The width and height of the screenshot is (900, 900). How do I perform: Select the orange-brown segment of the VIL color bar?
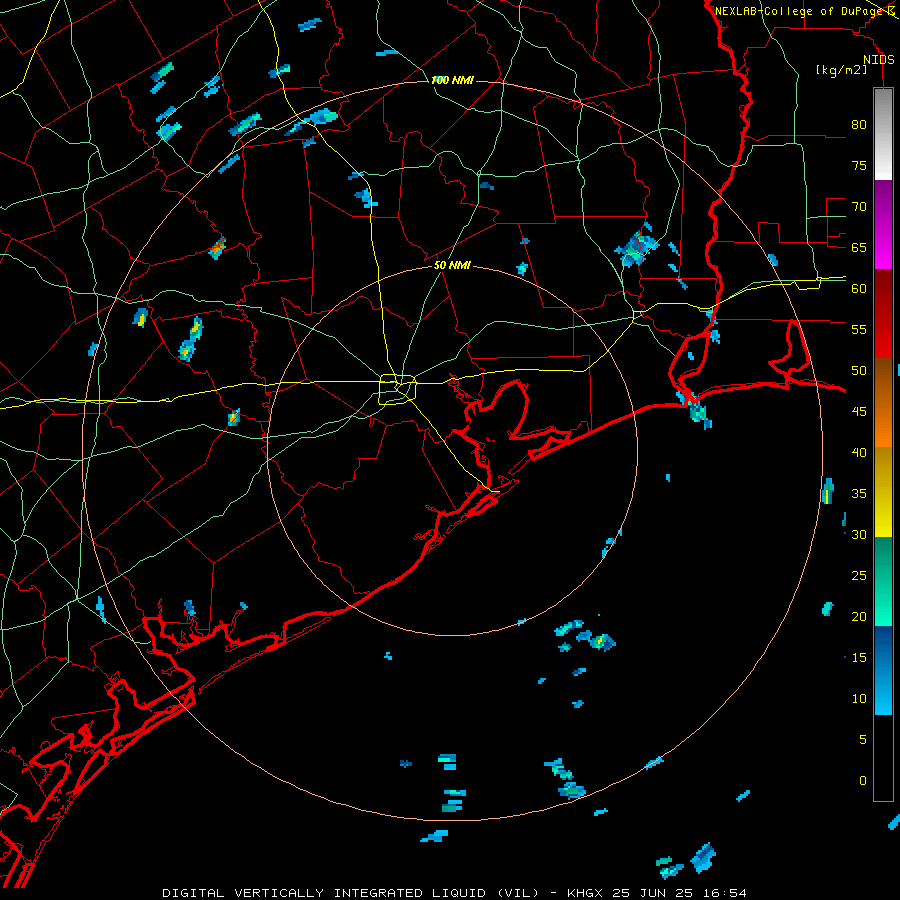883,403
